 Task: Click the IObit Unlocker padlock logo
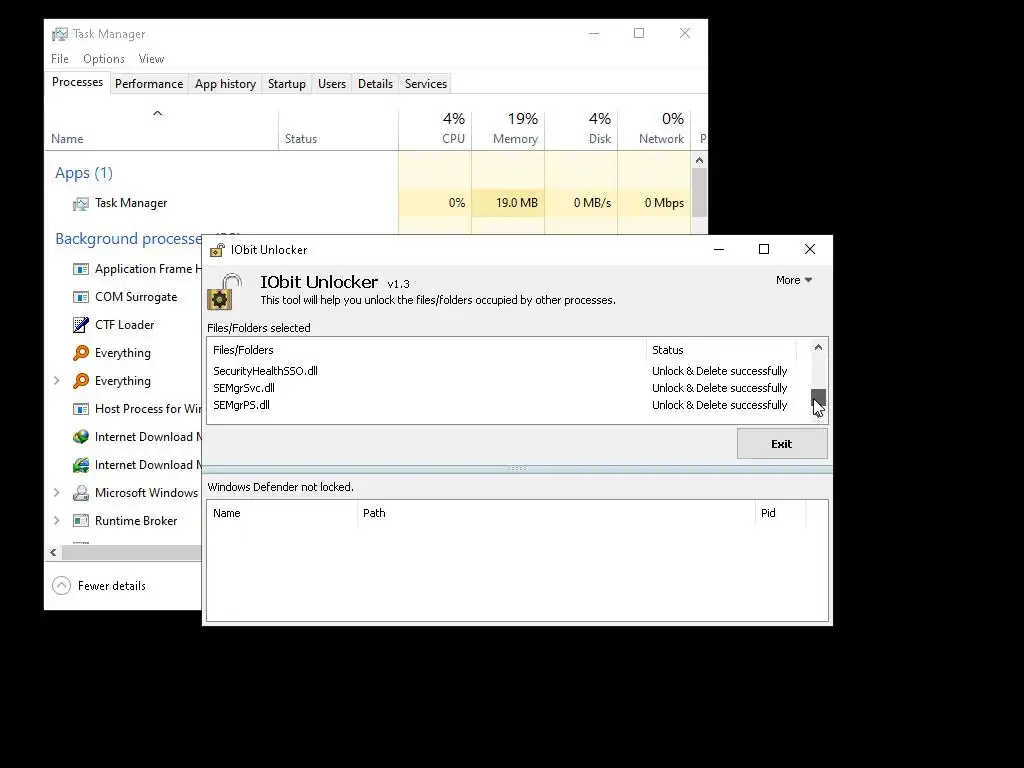tap(225, 291)
